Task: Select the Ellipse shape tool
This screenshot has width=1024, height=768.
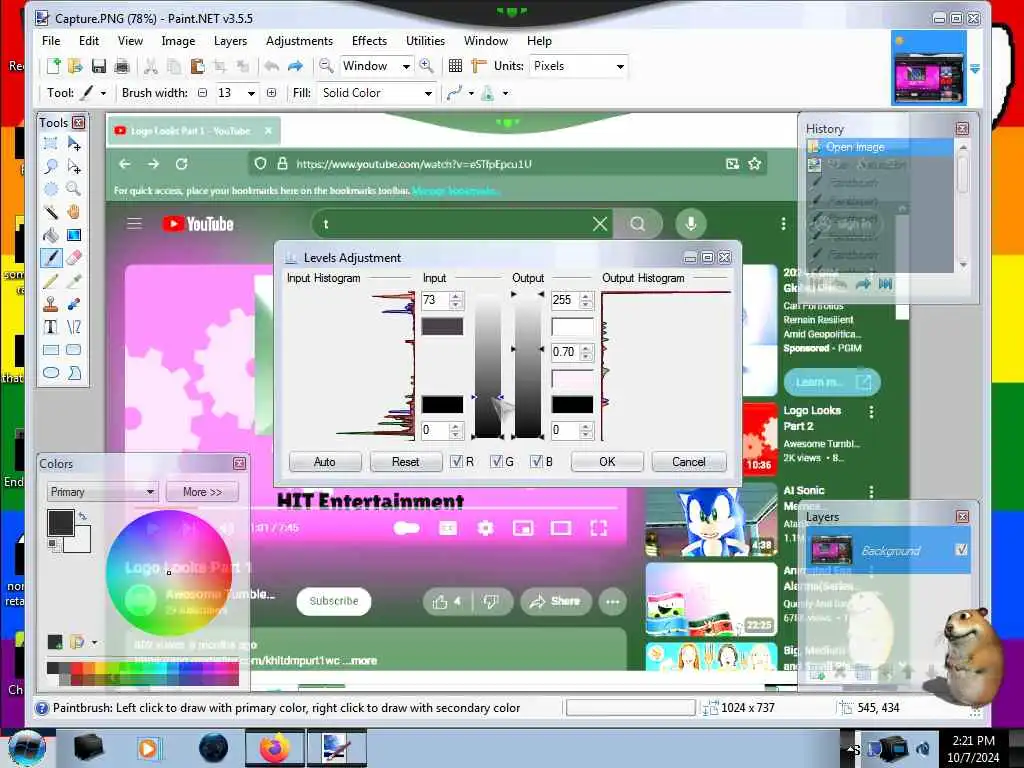Action: pyautogui.click(x=50, y=373)
